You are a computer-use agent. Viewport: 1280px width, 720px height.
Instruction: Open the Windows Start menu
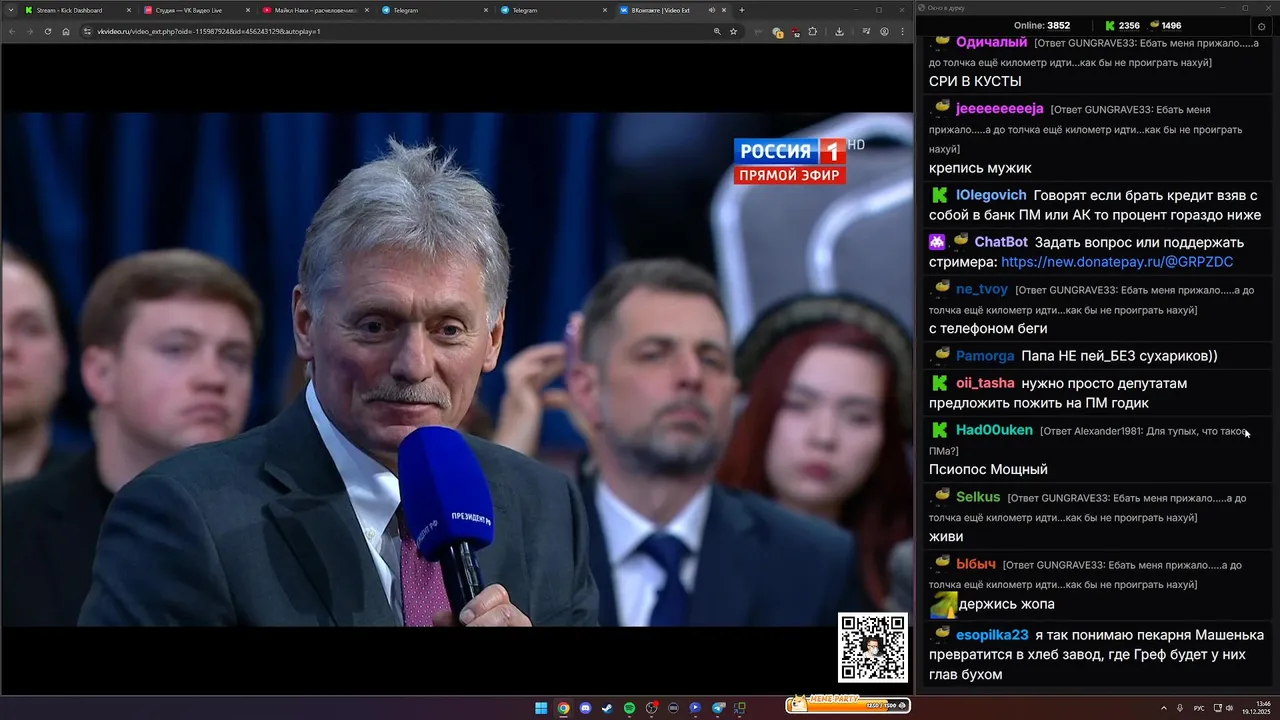click(x=541, y=708)
